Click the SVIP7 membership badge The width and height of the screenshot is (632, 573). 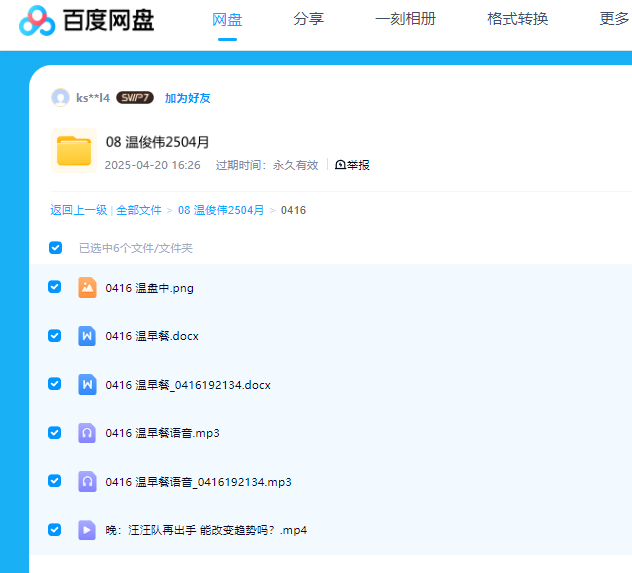pos(135,98)
